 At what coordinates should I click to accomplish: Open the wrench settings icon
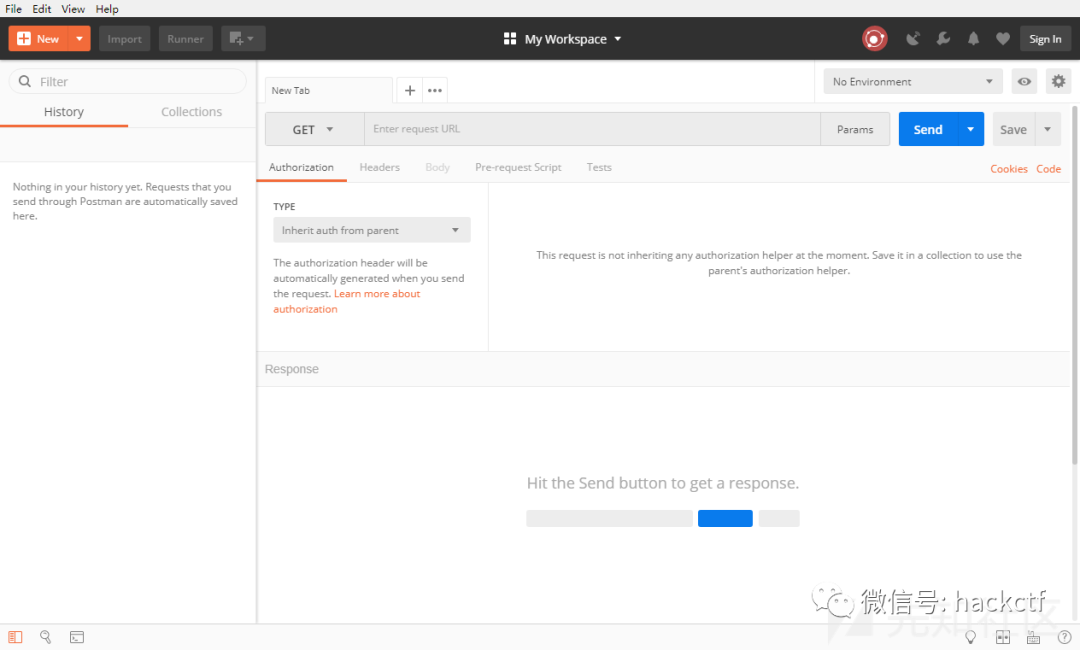tap(943, 39)
